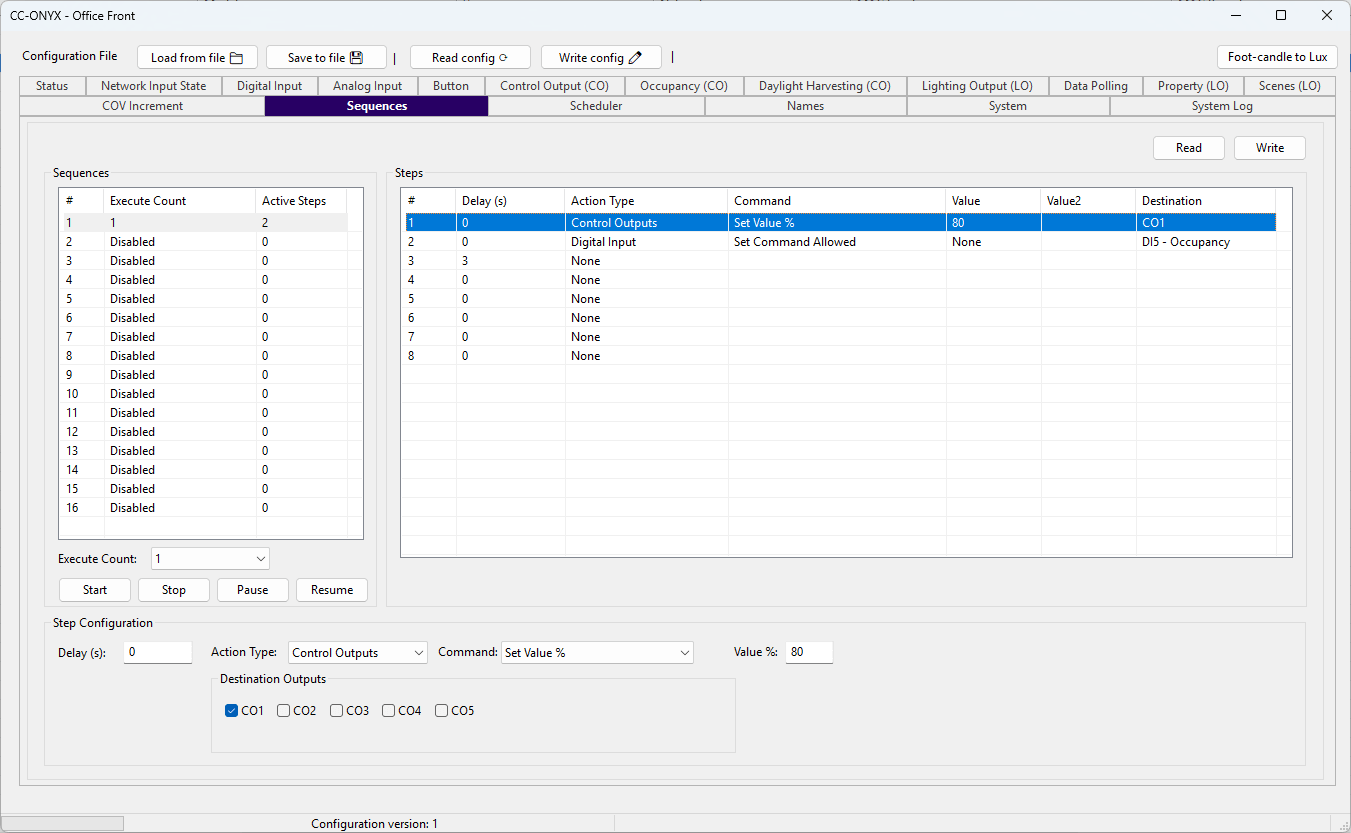Enable the CO2 destination output

tap(284, 711)
